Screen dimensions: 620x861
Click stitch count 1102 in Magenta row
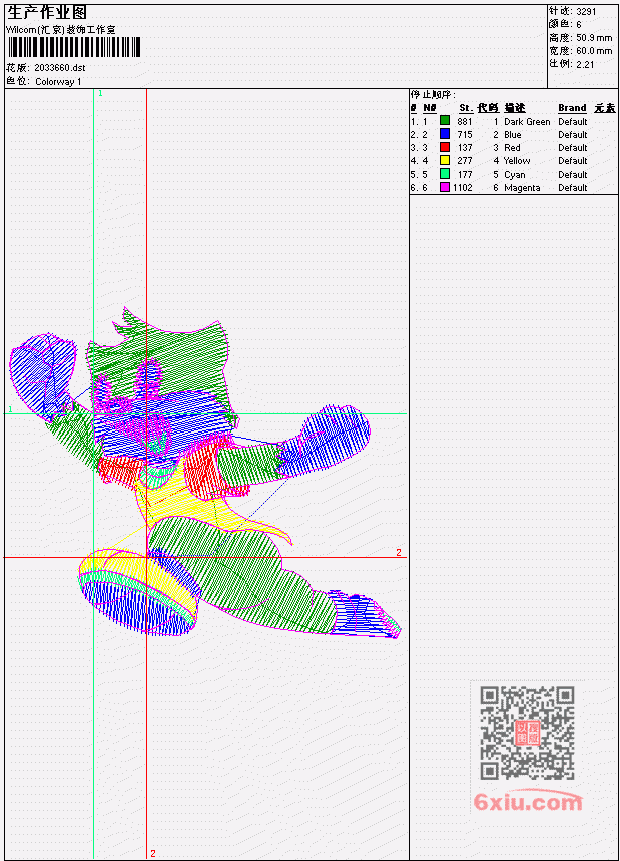click(x=463, y=188)
